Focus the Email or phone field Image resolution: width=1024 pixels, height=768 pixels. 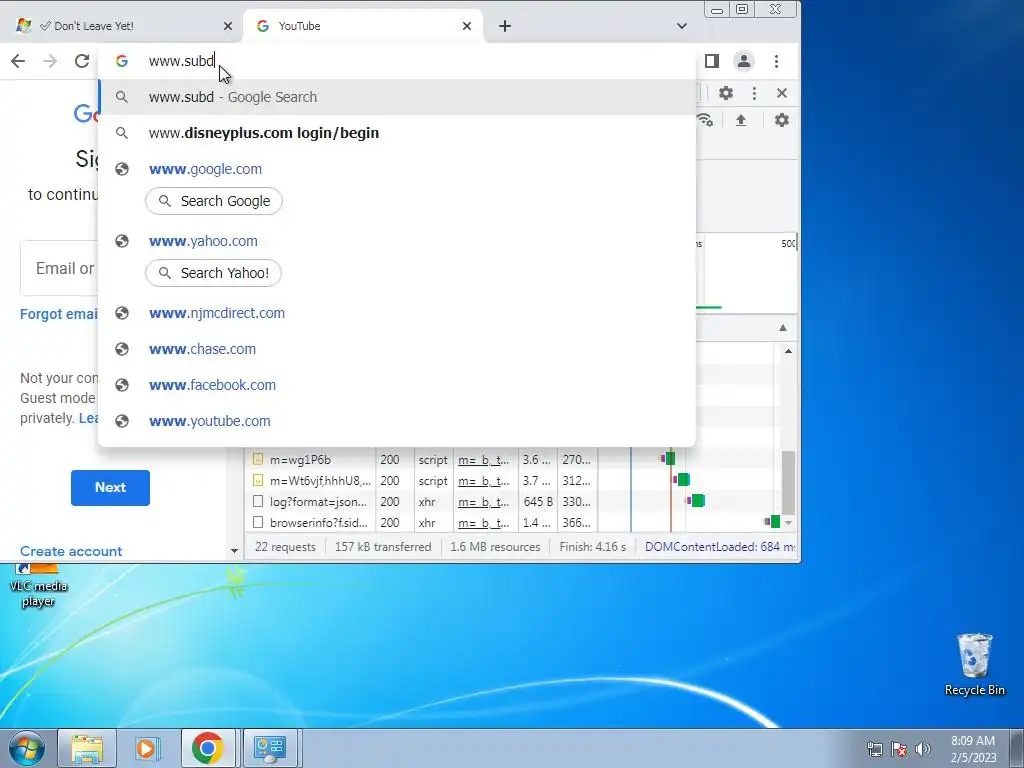click(59, 268)
